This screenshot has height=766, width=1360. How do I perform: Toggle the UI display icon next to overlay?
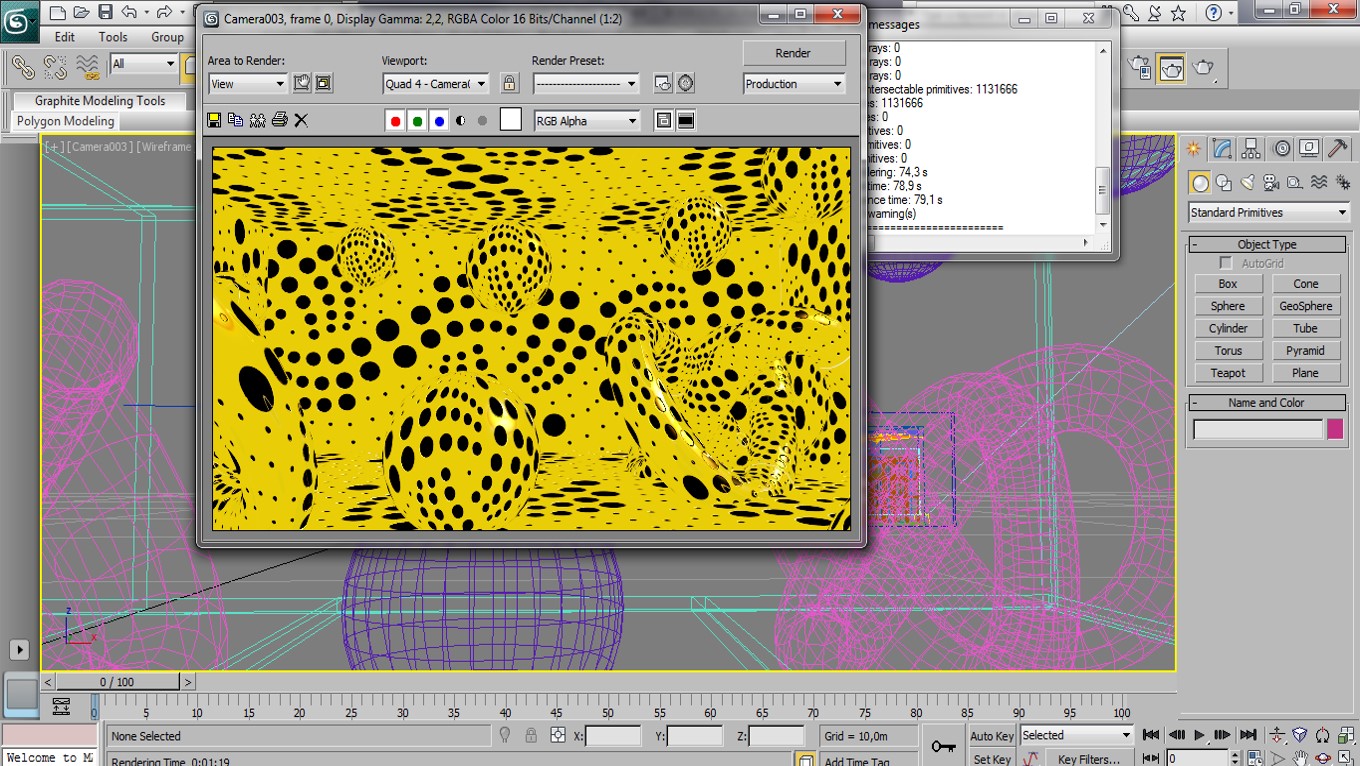pos(686,121)
